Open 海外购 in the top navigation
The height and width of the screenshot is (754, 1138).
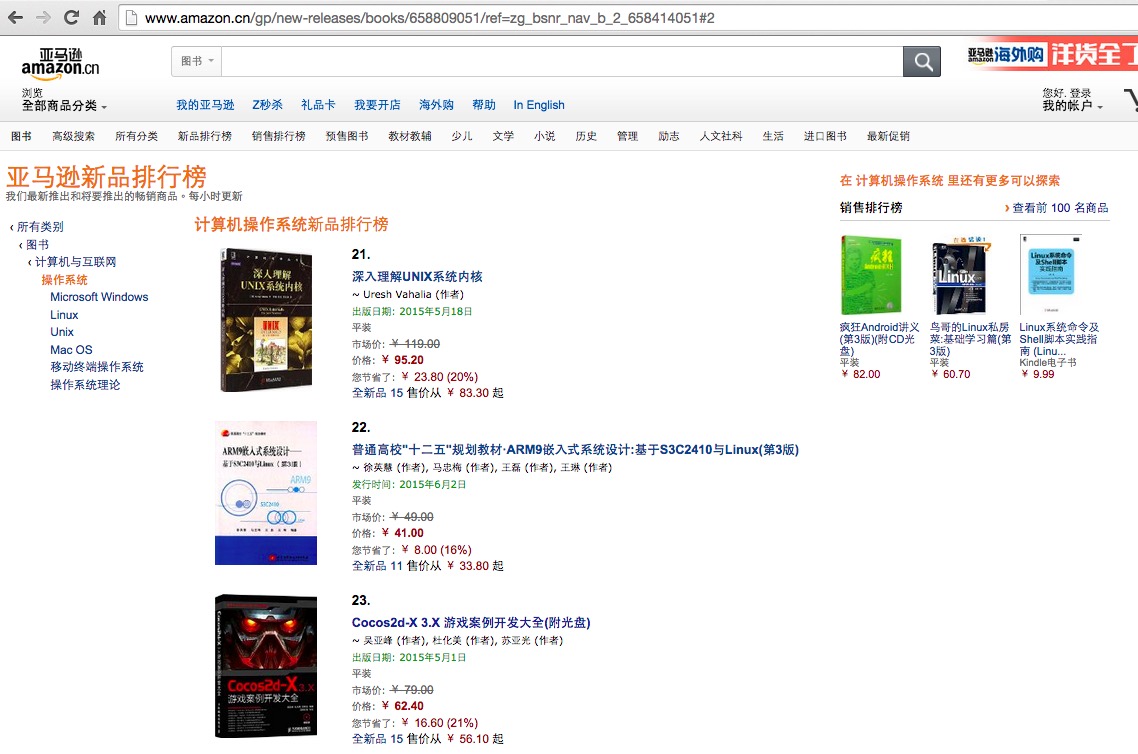(436, 105)
